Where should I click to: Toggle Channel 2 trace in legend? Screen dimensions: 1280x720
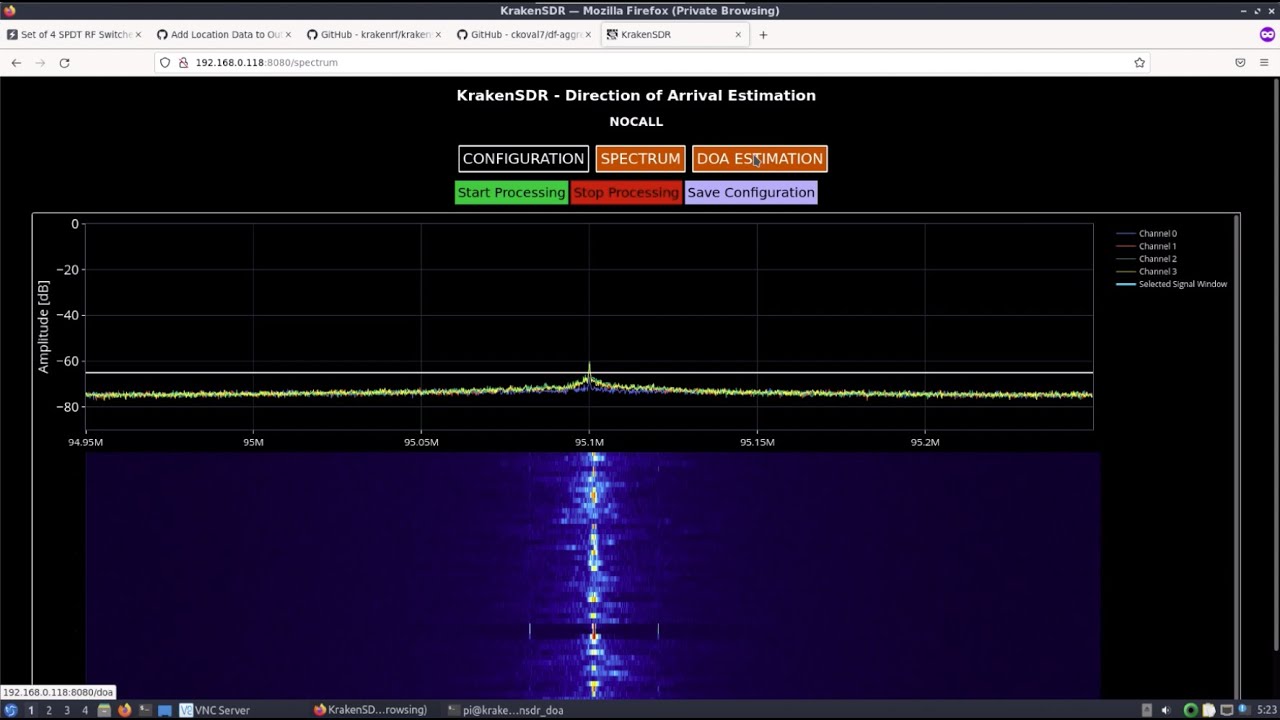tap(1157, 259)
